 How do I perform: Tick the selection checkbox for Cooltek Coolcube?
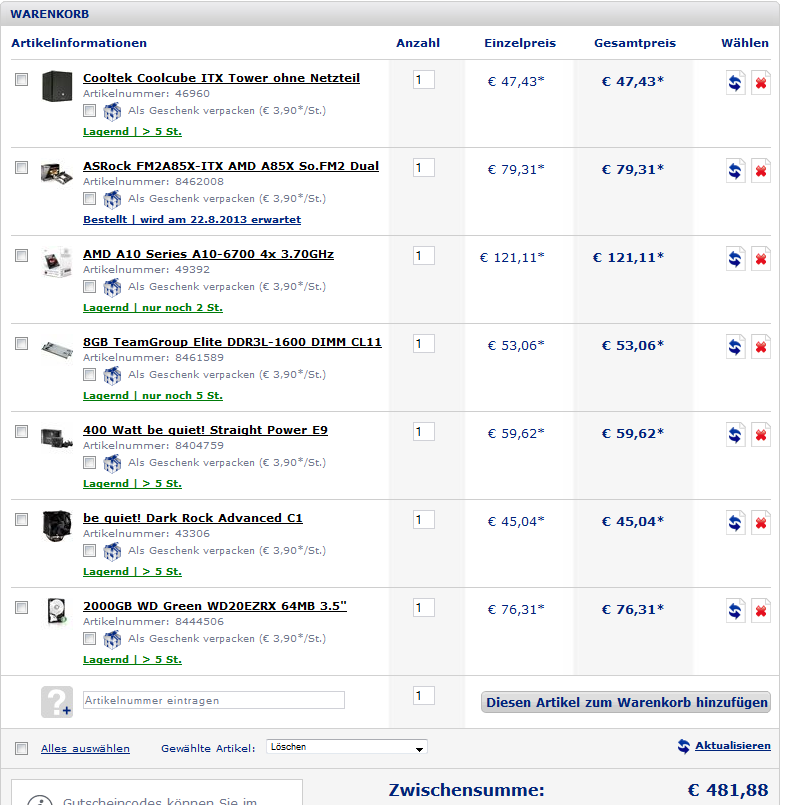(22, 80)
